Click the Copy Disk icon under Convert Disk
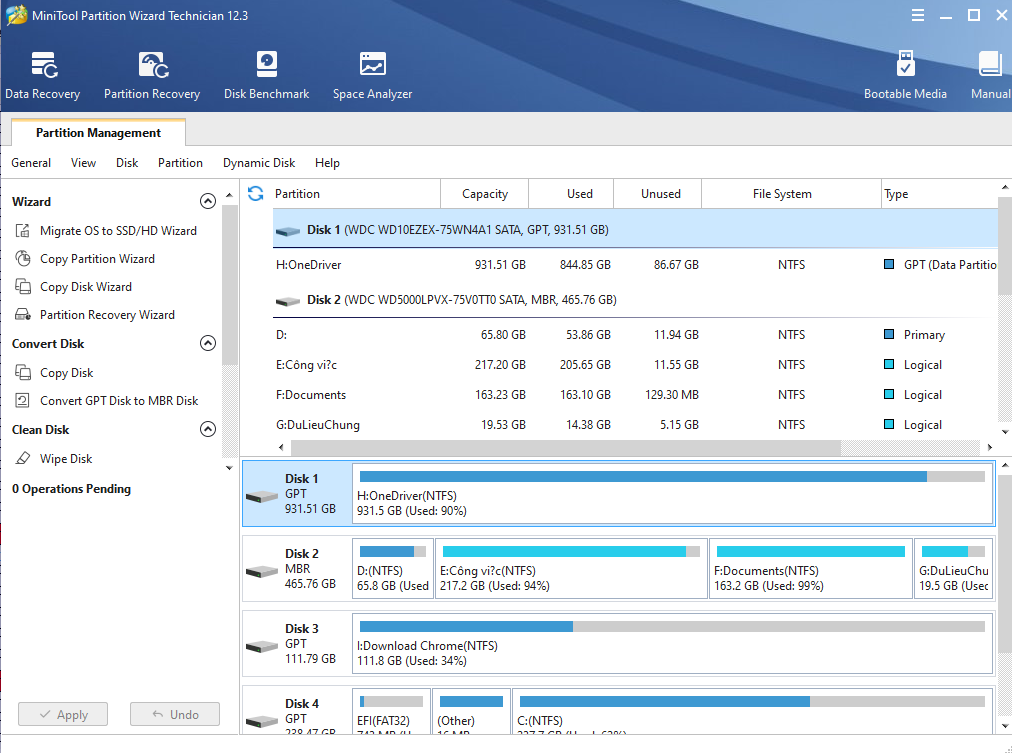 coord(23,372)
